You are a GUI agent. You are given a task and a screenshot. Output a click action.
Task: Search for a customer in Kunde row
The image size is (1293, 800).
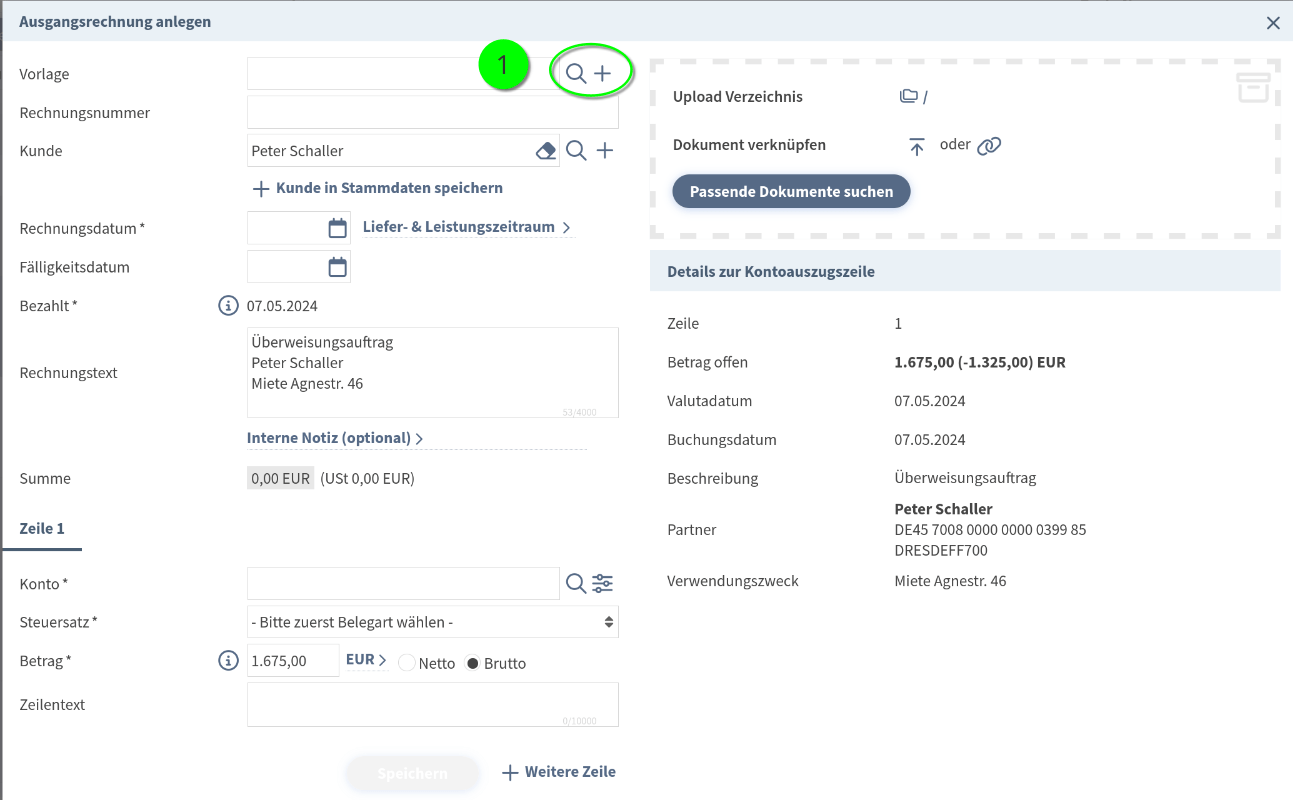pos(577,151)
